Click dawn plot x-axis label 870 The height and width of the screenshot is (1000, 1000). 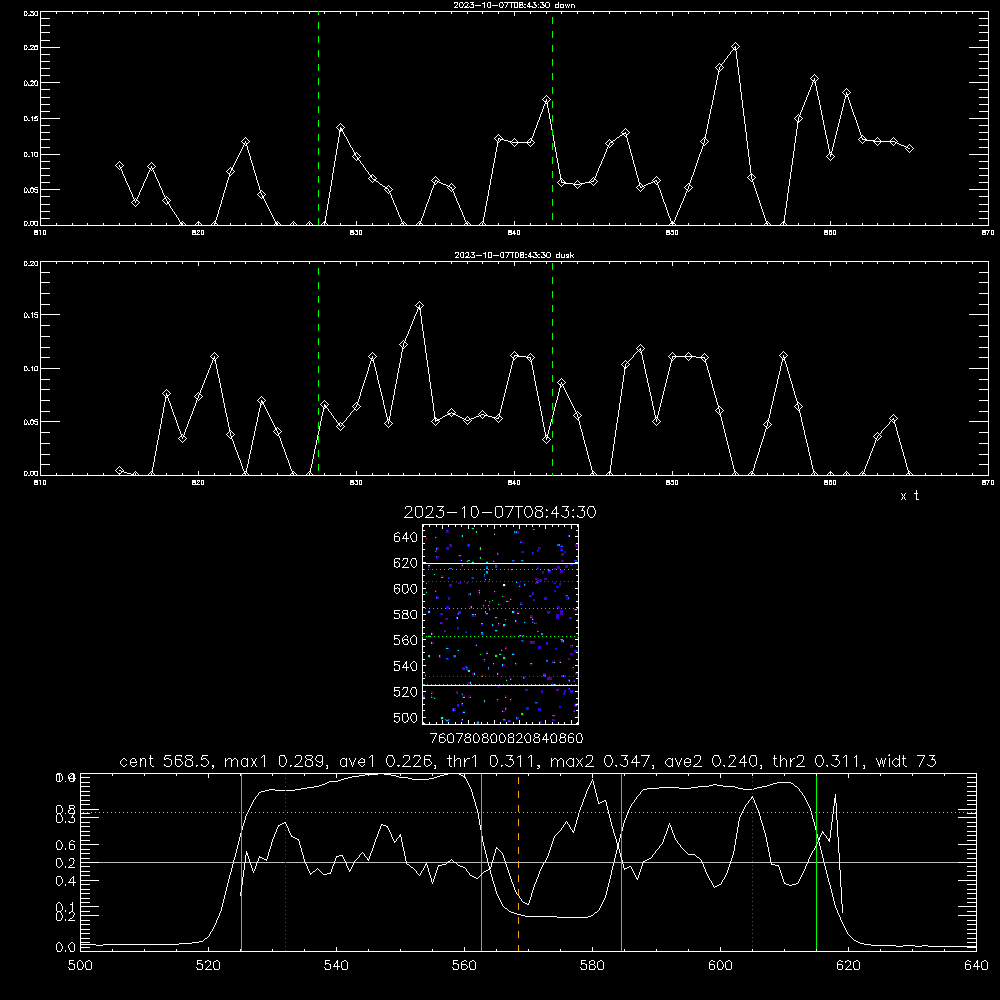click(987, 233)
